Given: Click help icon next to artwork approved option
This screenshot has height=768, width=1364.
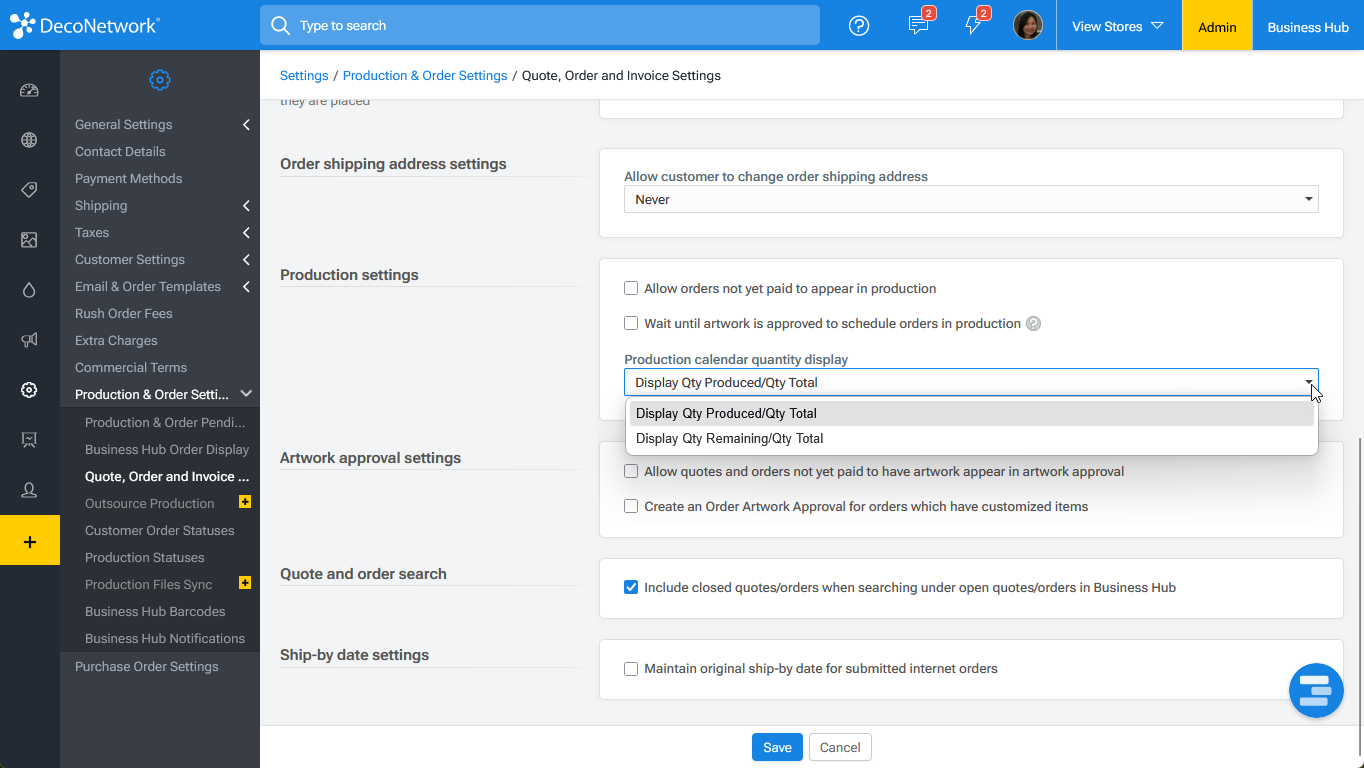Looking at the screenshot, I should (1034, 324).
